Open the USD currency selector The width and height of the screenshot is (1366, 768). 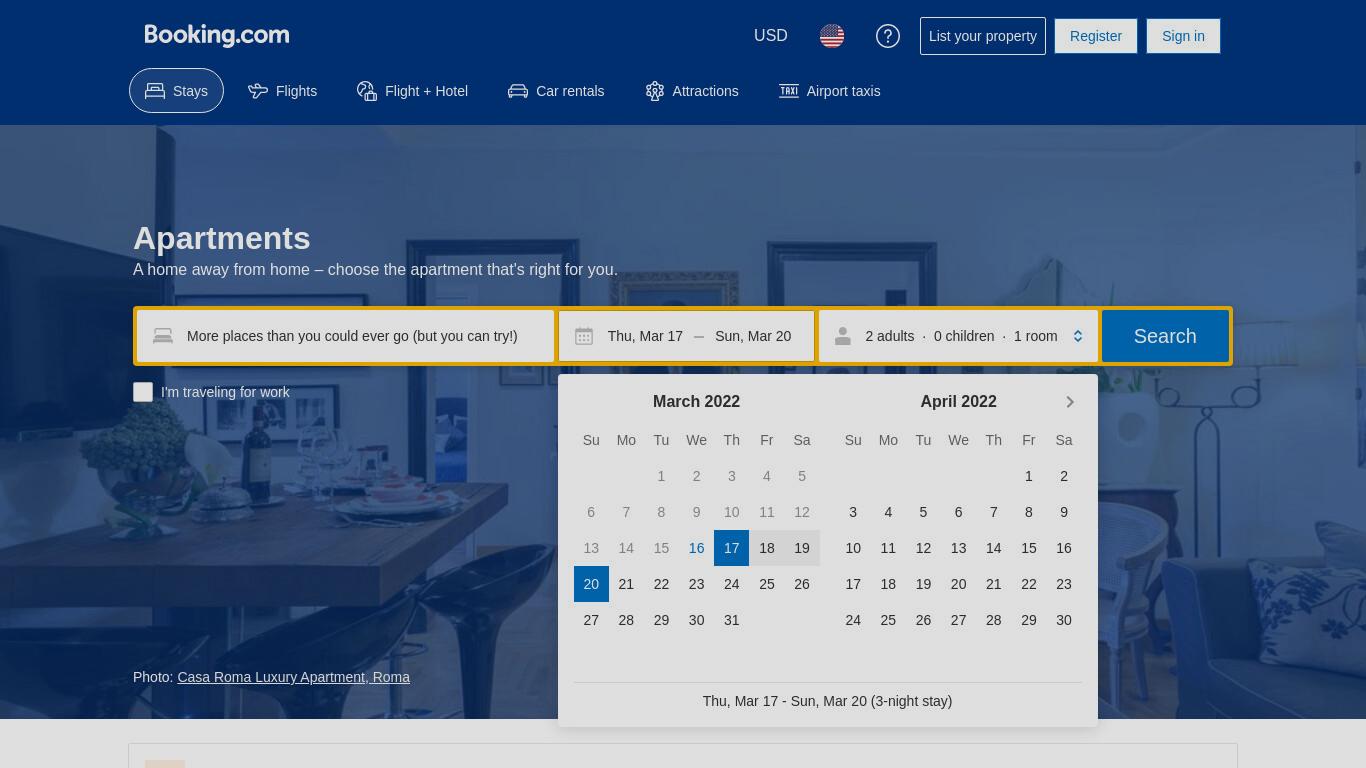771,36
